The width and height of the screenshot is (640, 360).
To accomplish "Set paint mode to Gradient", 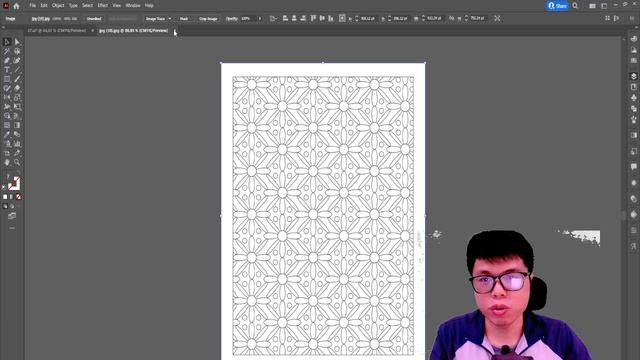I will (11, 197).
